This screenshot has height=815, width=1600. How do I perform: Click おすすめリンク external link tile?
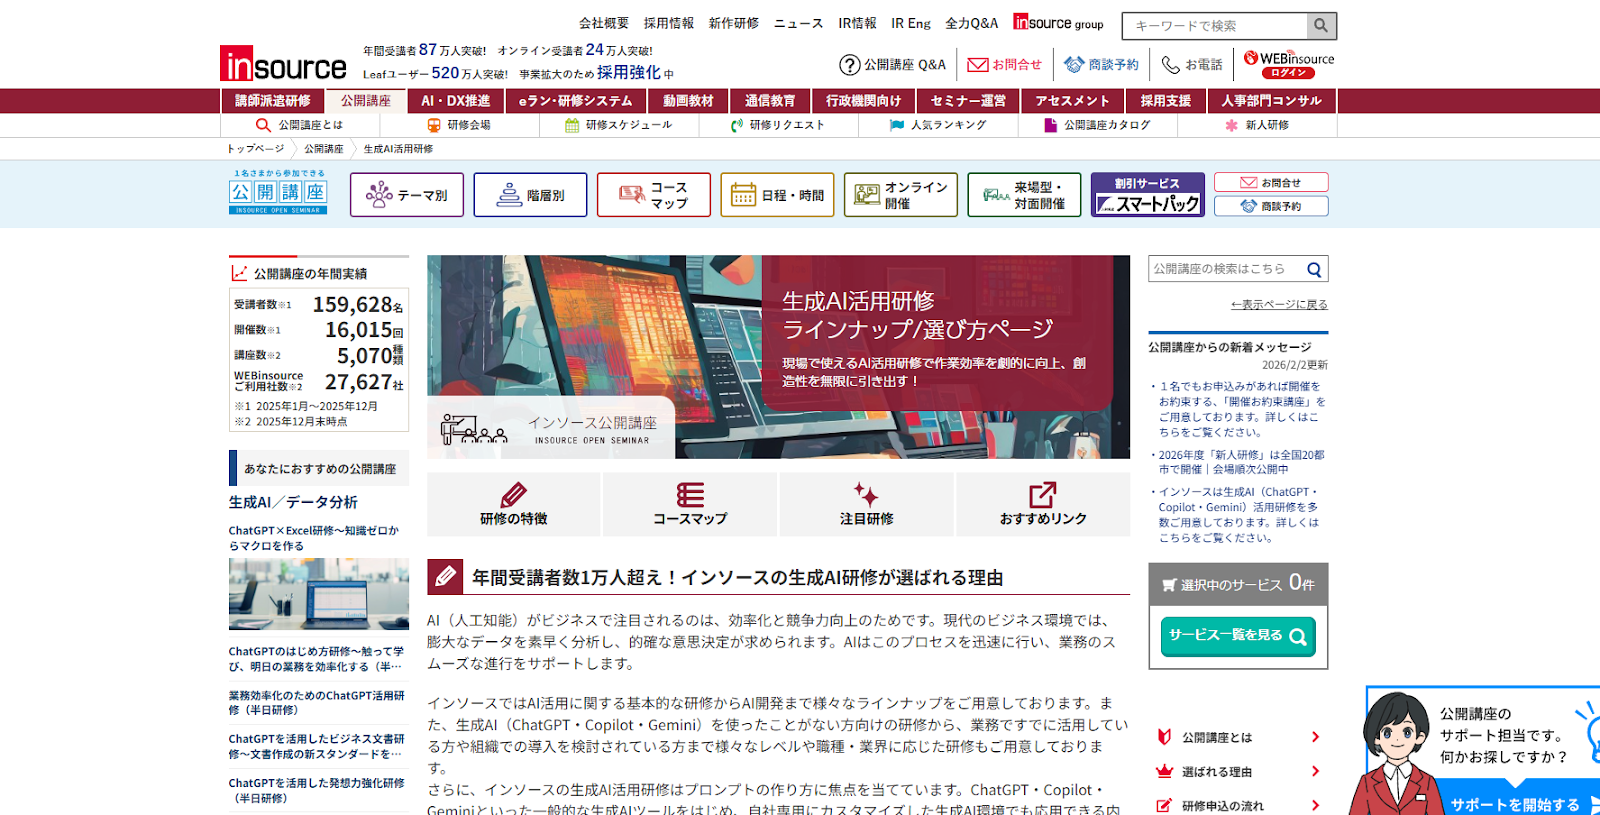coord(1043,505)
